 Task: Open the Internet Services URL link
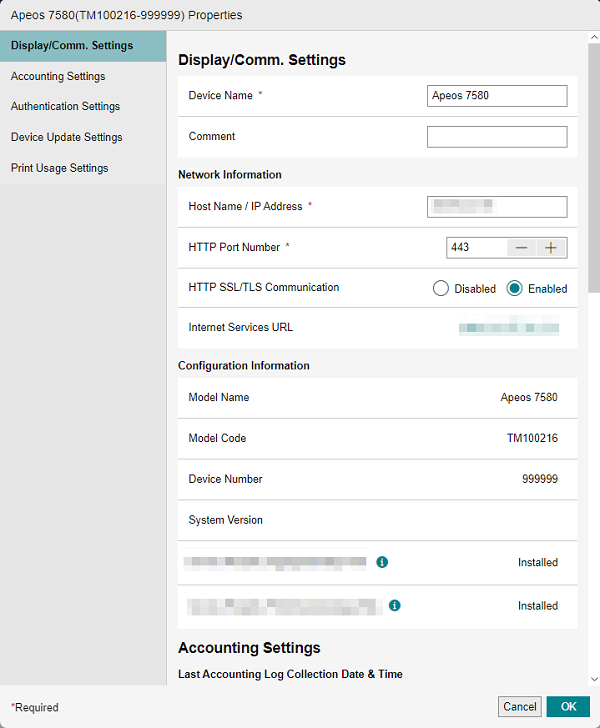click(509, 328)
